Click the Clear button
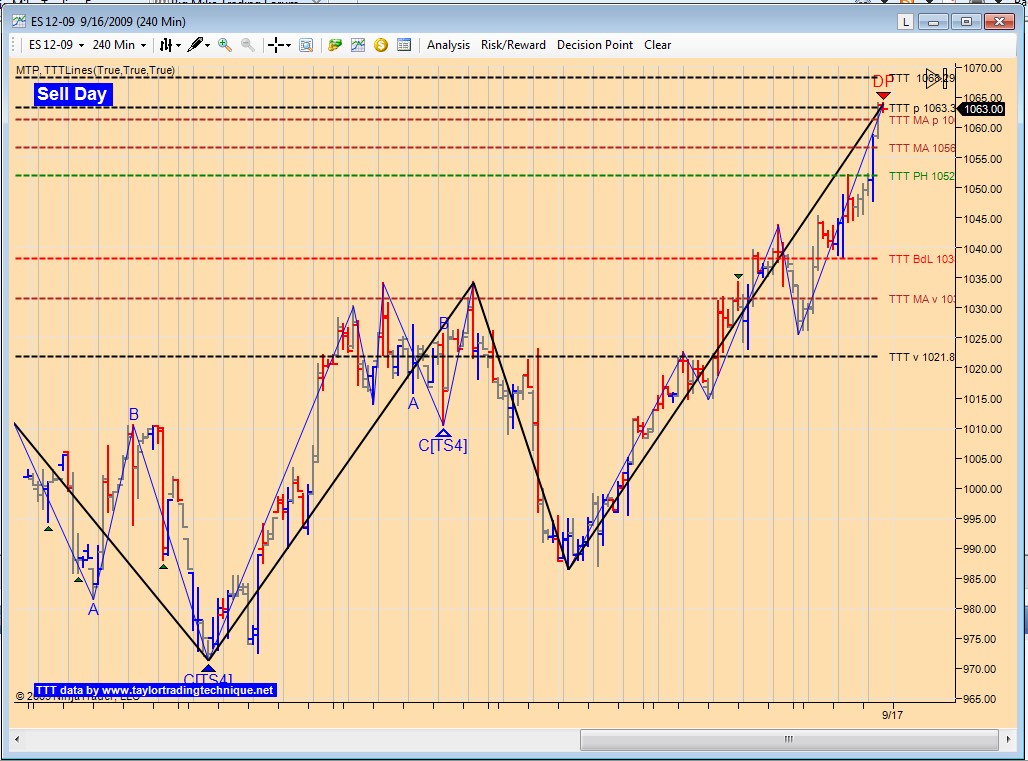Viewport: 1028px width, 761px height. (x=658, y=45)
